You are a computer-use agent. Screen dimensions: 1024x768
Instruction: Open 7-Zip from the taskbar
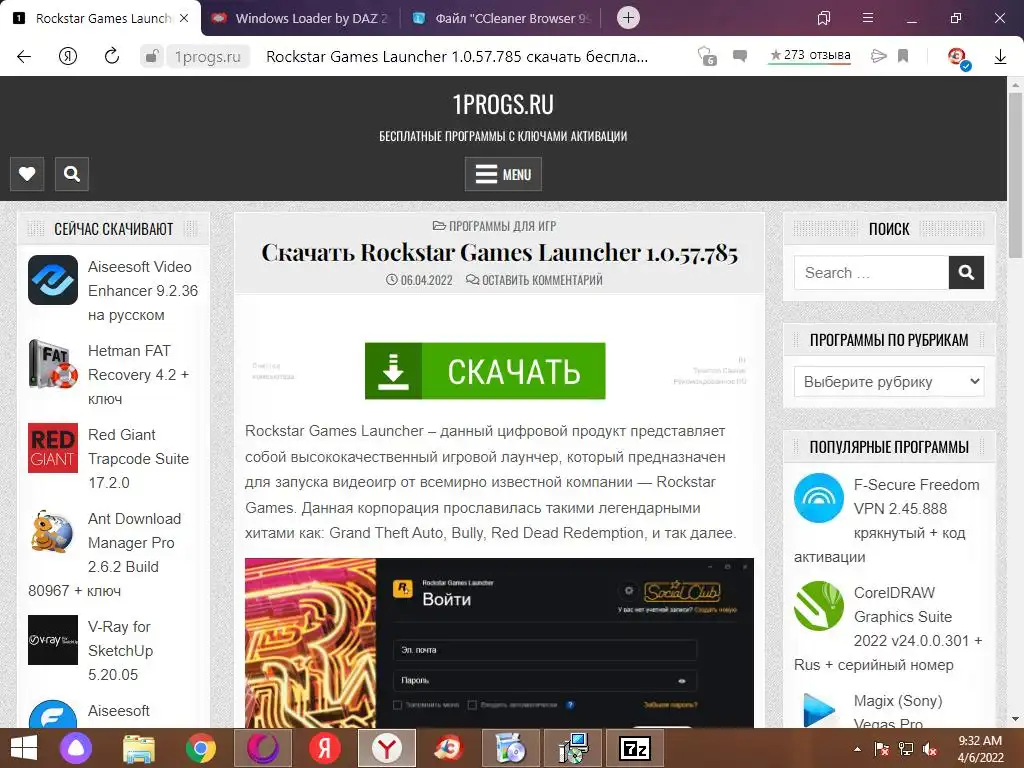(x=635, y=748)
